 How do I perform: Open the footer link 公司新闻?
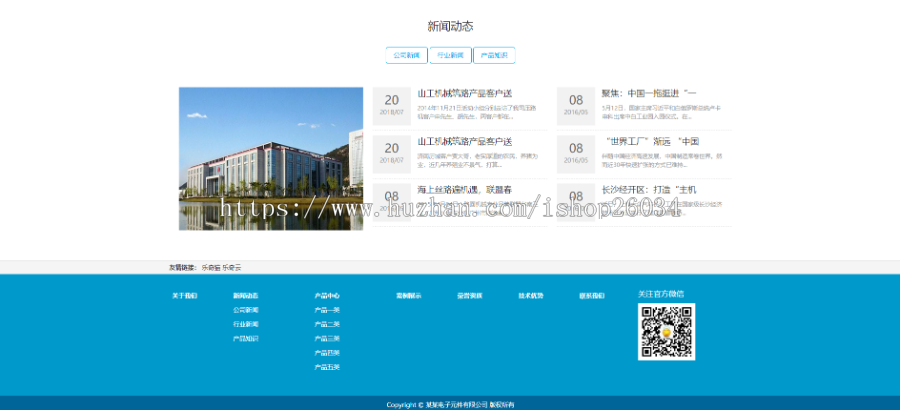[246, 310]
